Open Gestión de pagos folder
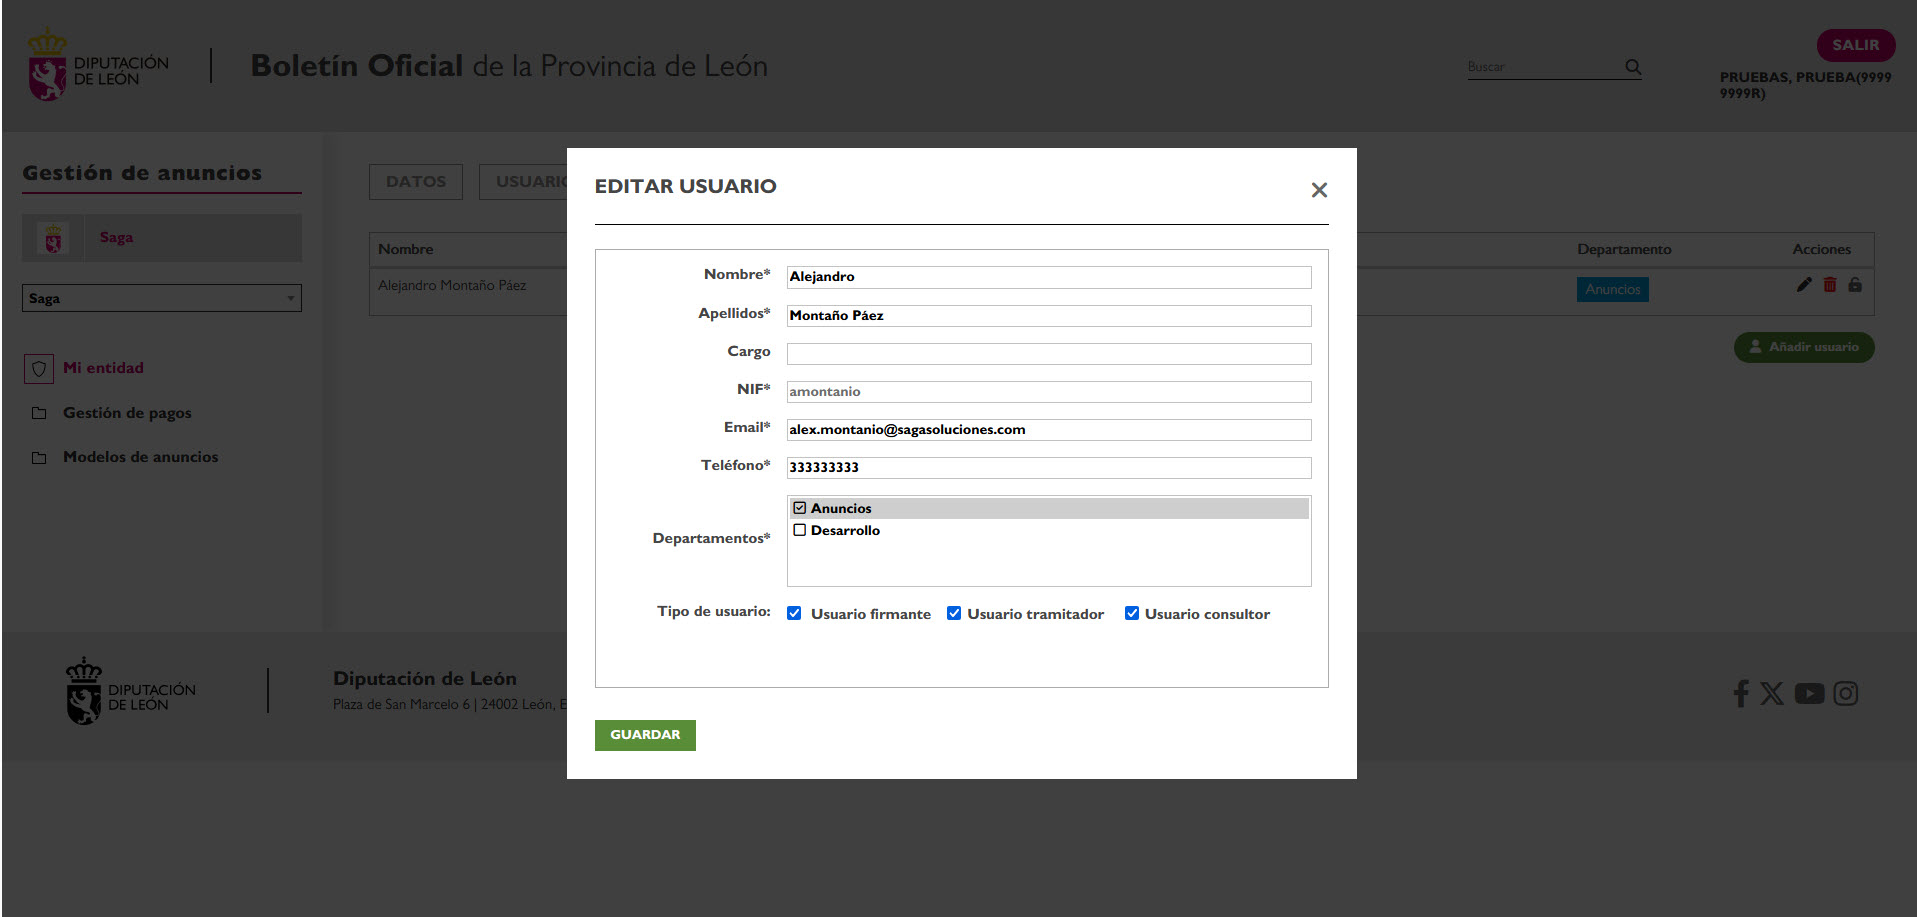 click(127, 413)
